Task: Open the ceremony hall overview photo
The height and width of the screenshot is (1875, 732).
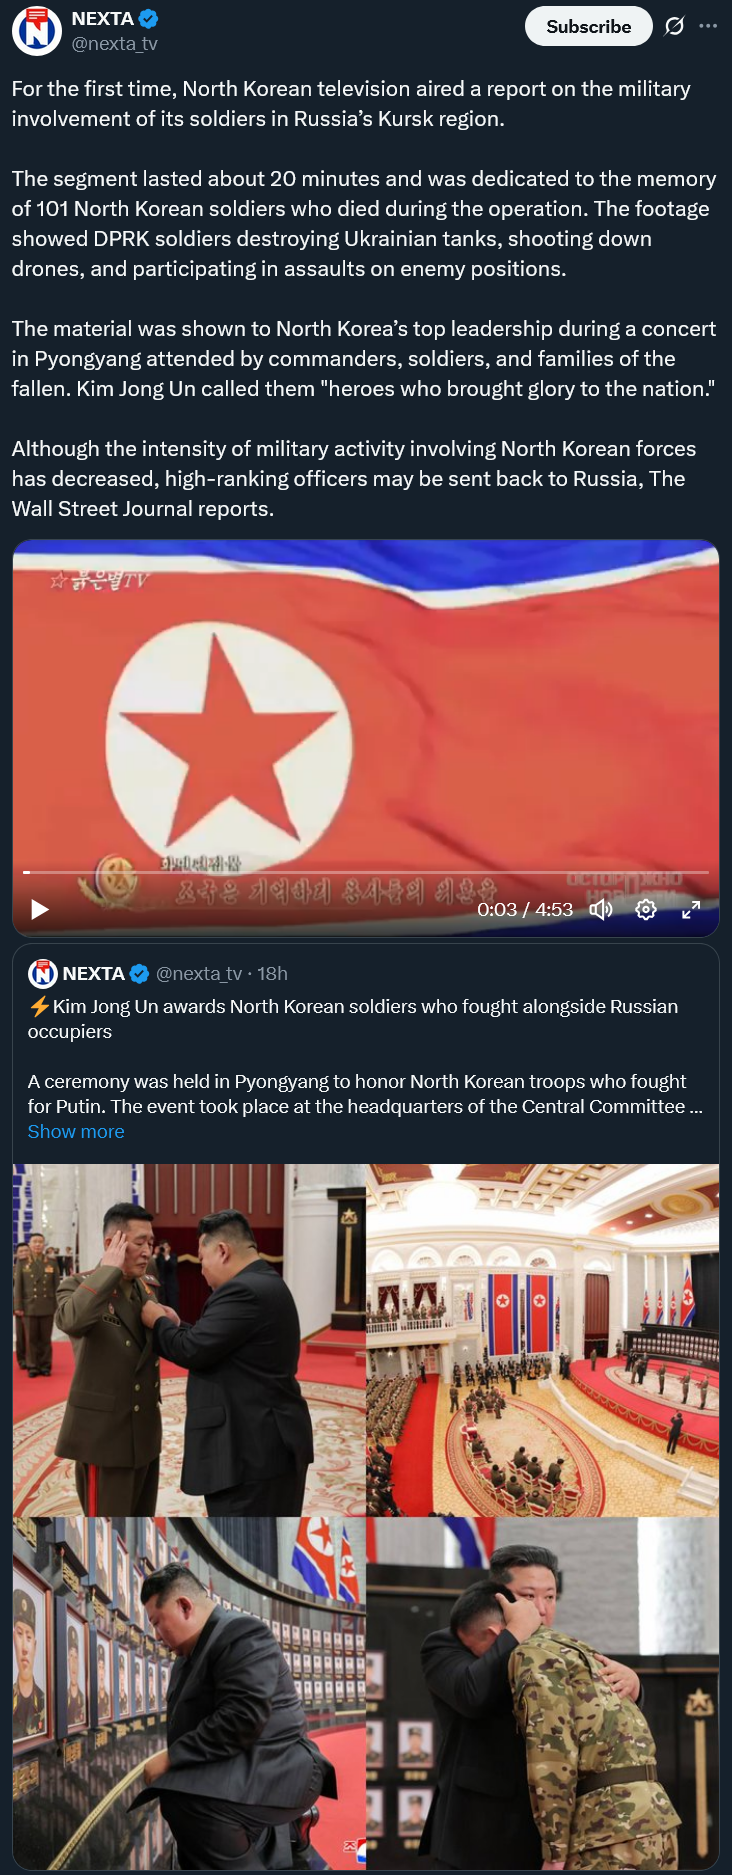Action: (543, 1339)
